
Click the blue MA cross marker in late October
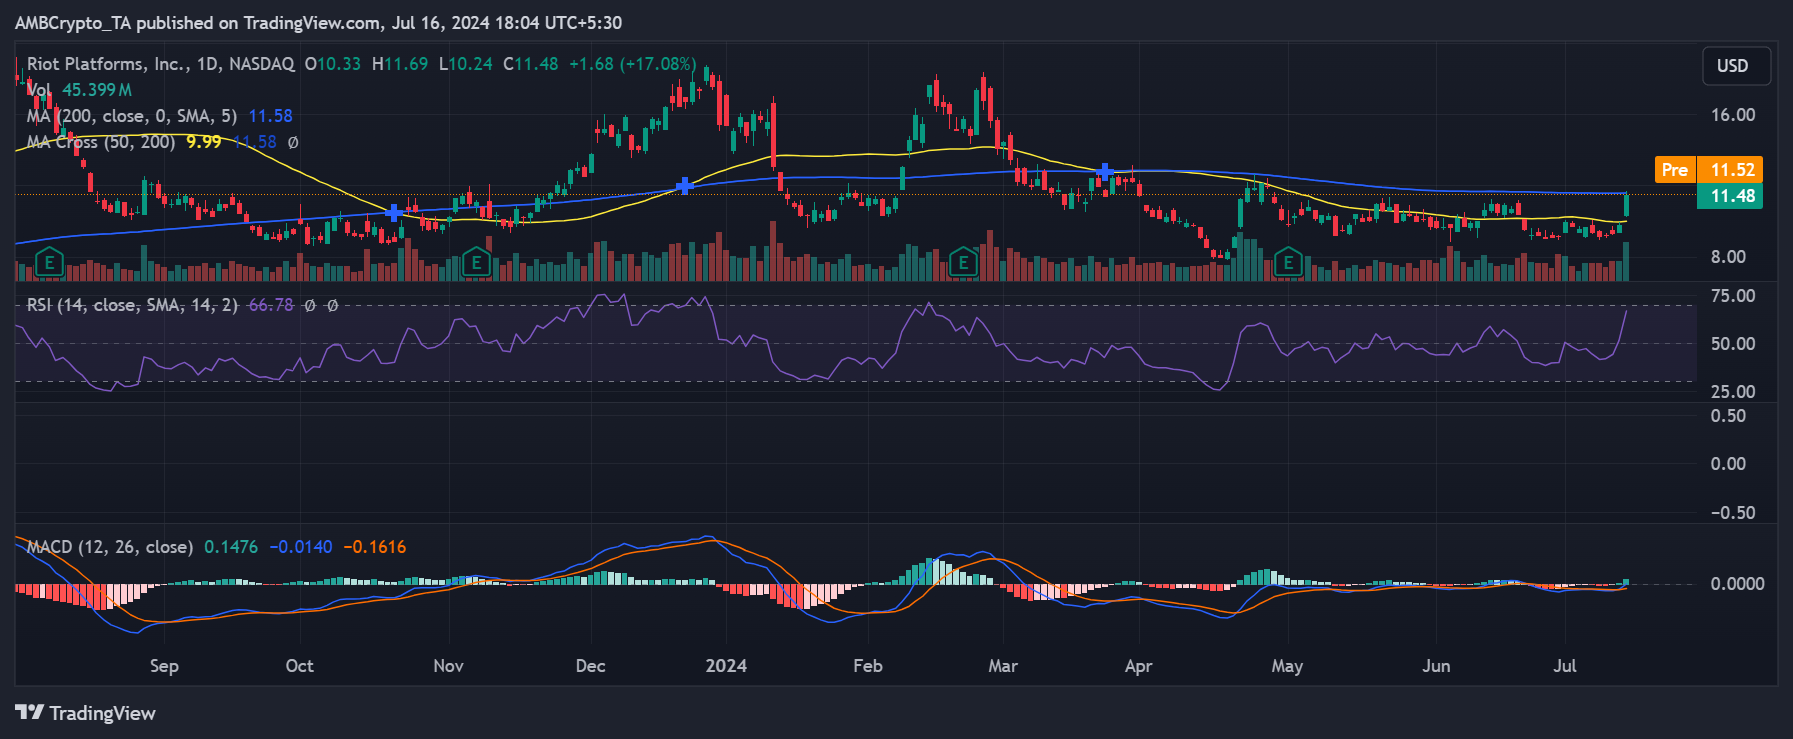394,212
